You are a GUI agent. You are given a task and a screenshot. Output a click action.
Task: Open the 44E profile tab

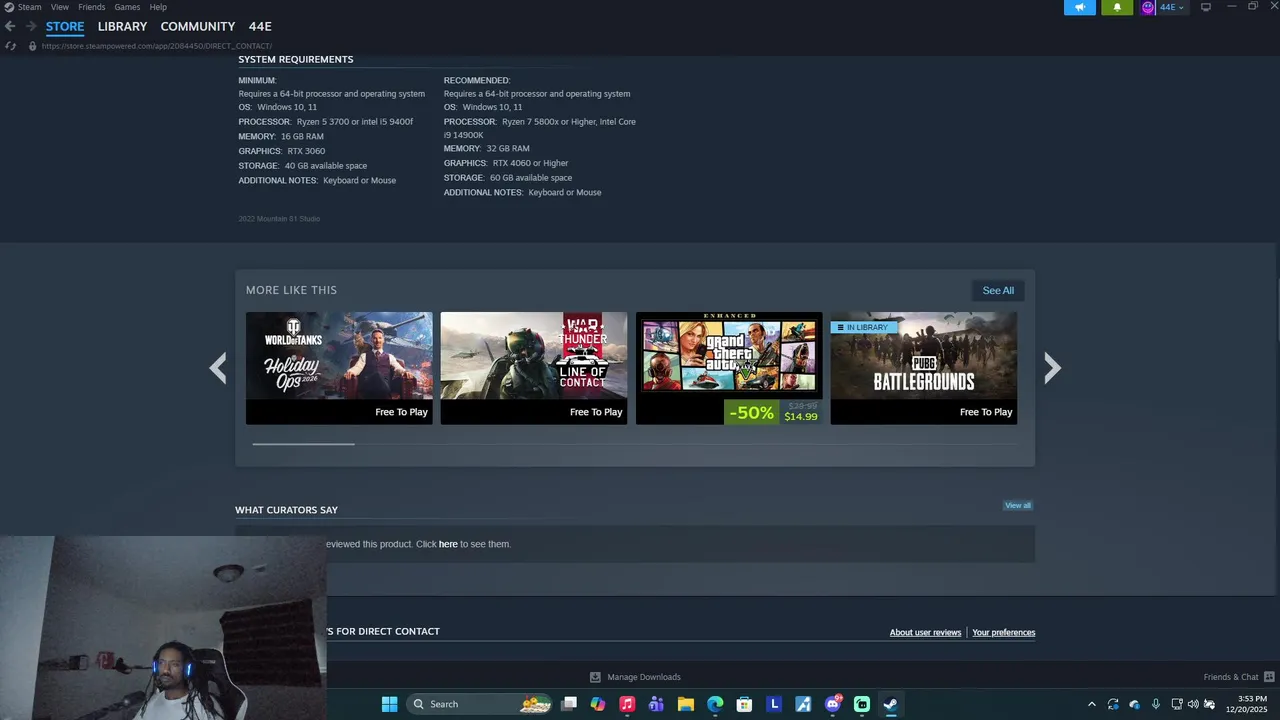click(x=260, y=26)
